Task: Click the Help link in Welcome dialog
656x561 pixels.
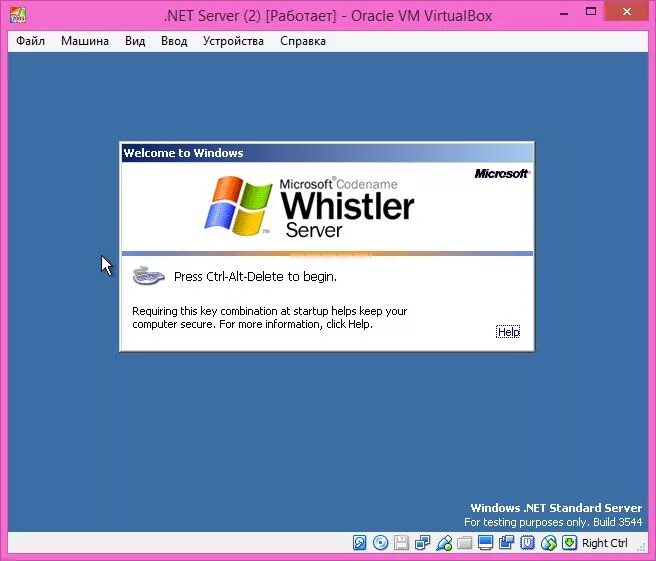Action: [x=508, y=332]
